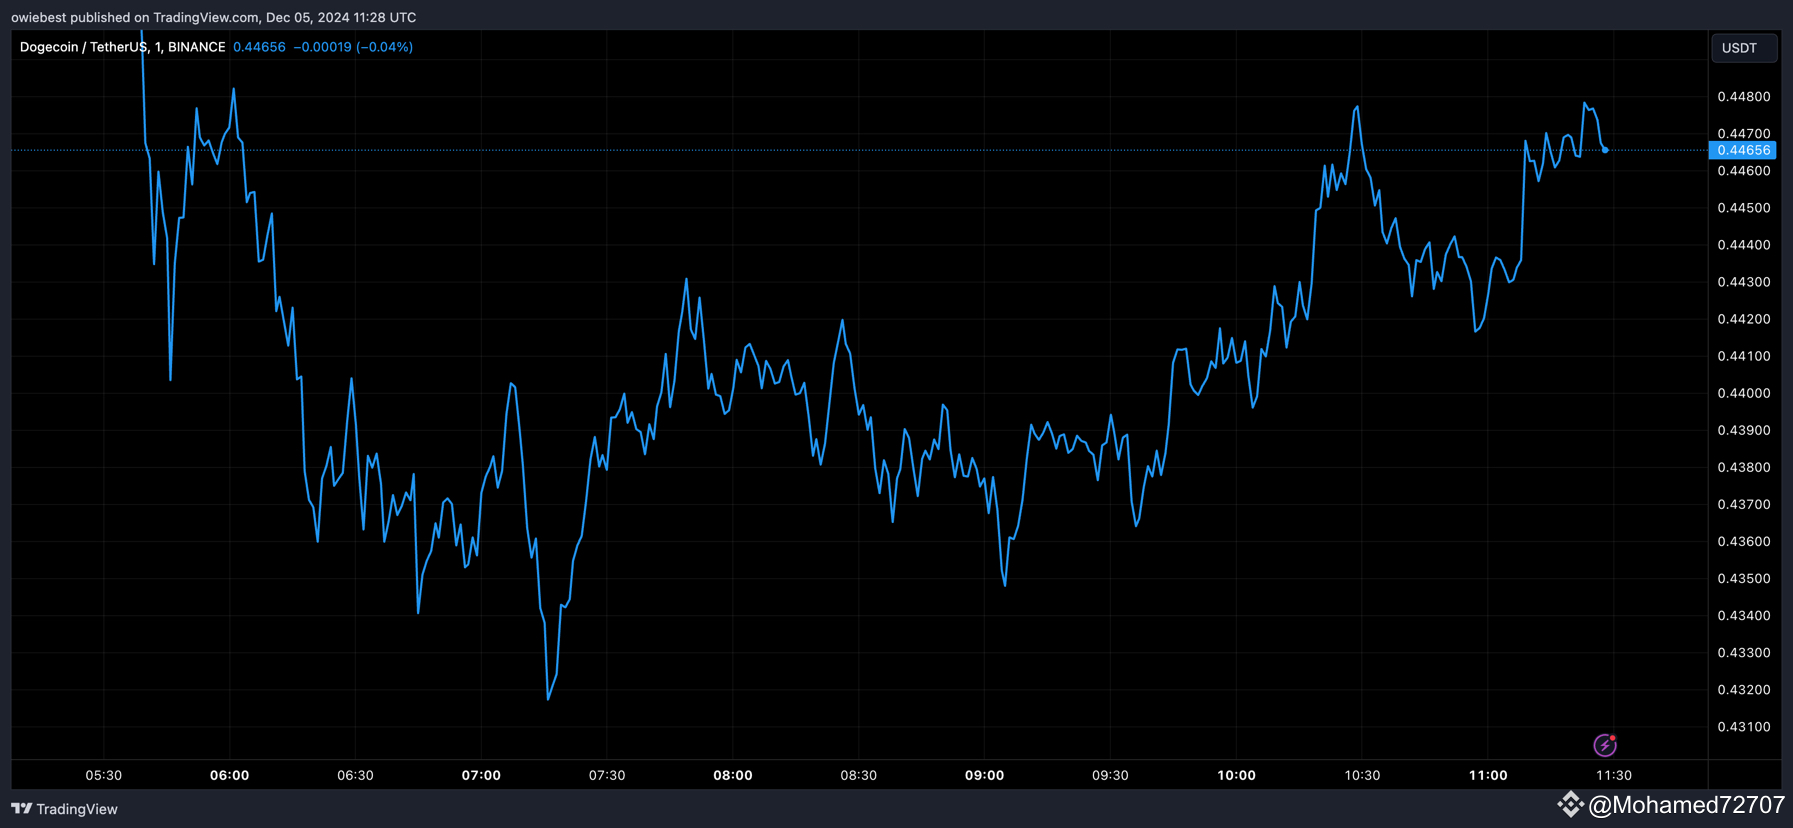
Task: Click the last price dot on the line
Action: 1605,150
